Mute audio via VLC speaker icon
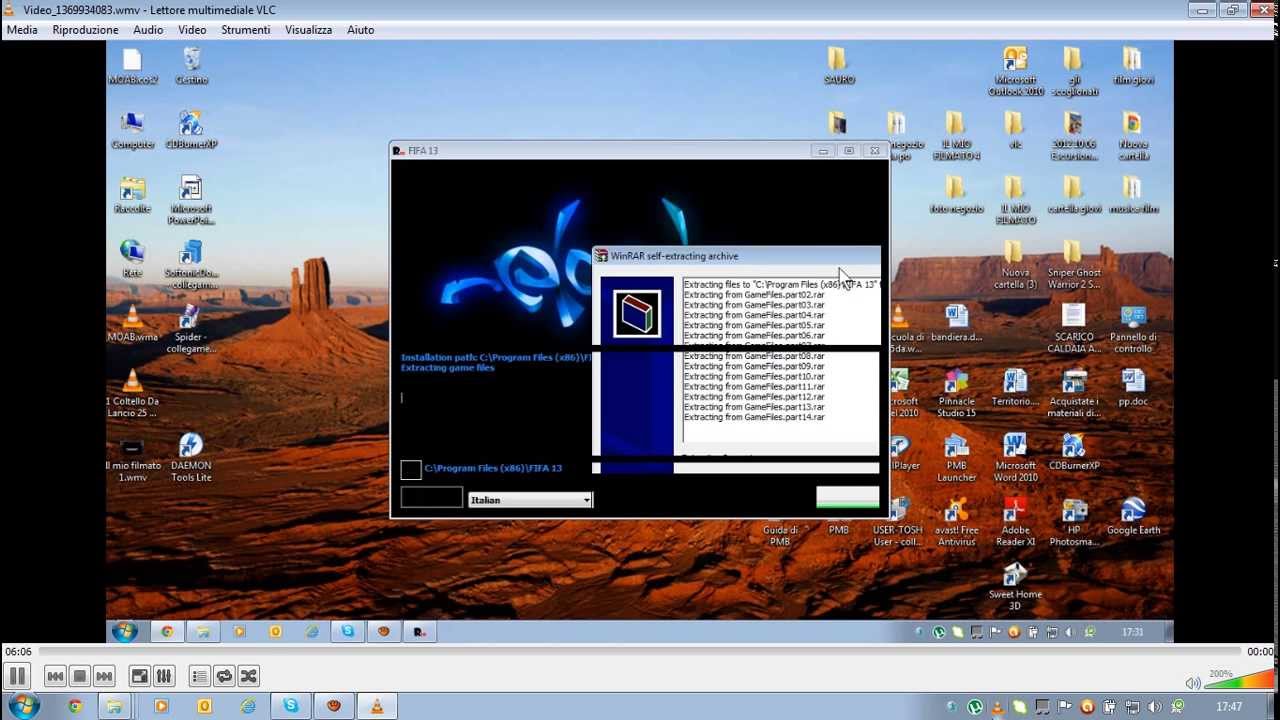 [1192, 683]
